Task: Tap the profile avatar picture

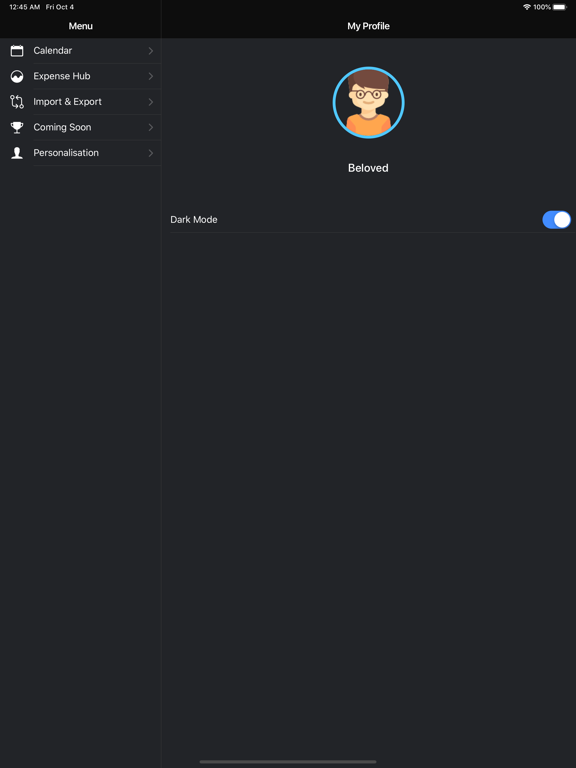Action: (x=368, y=102)
